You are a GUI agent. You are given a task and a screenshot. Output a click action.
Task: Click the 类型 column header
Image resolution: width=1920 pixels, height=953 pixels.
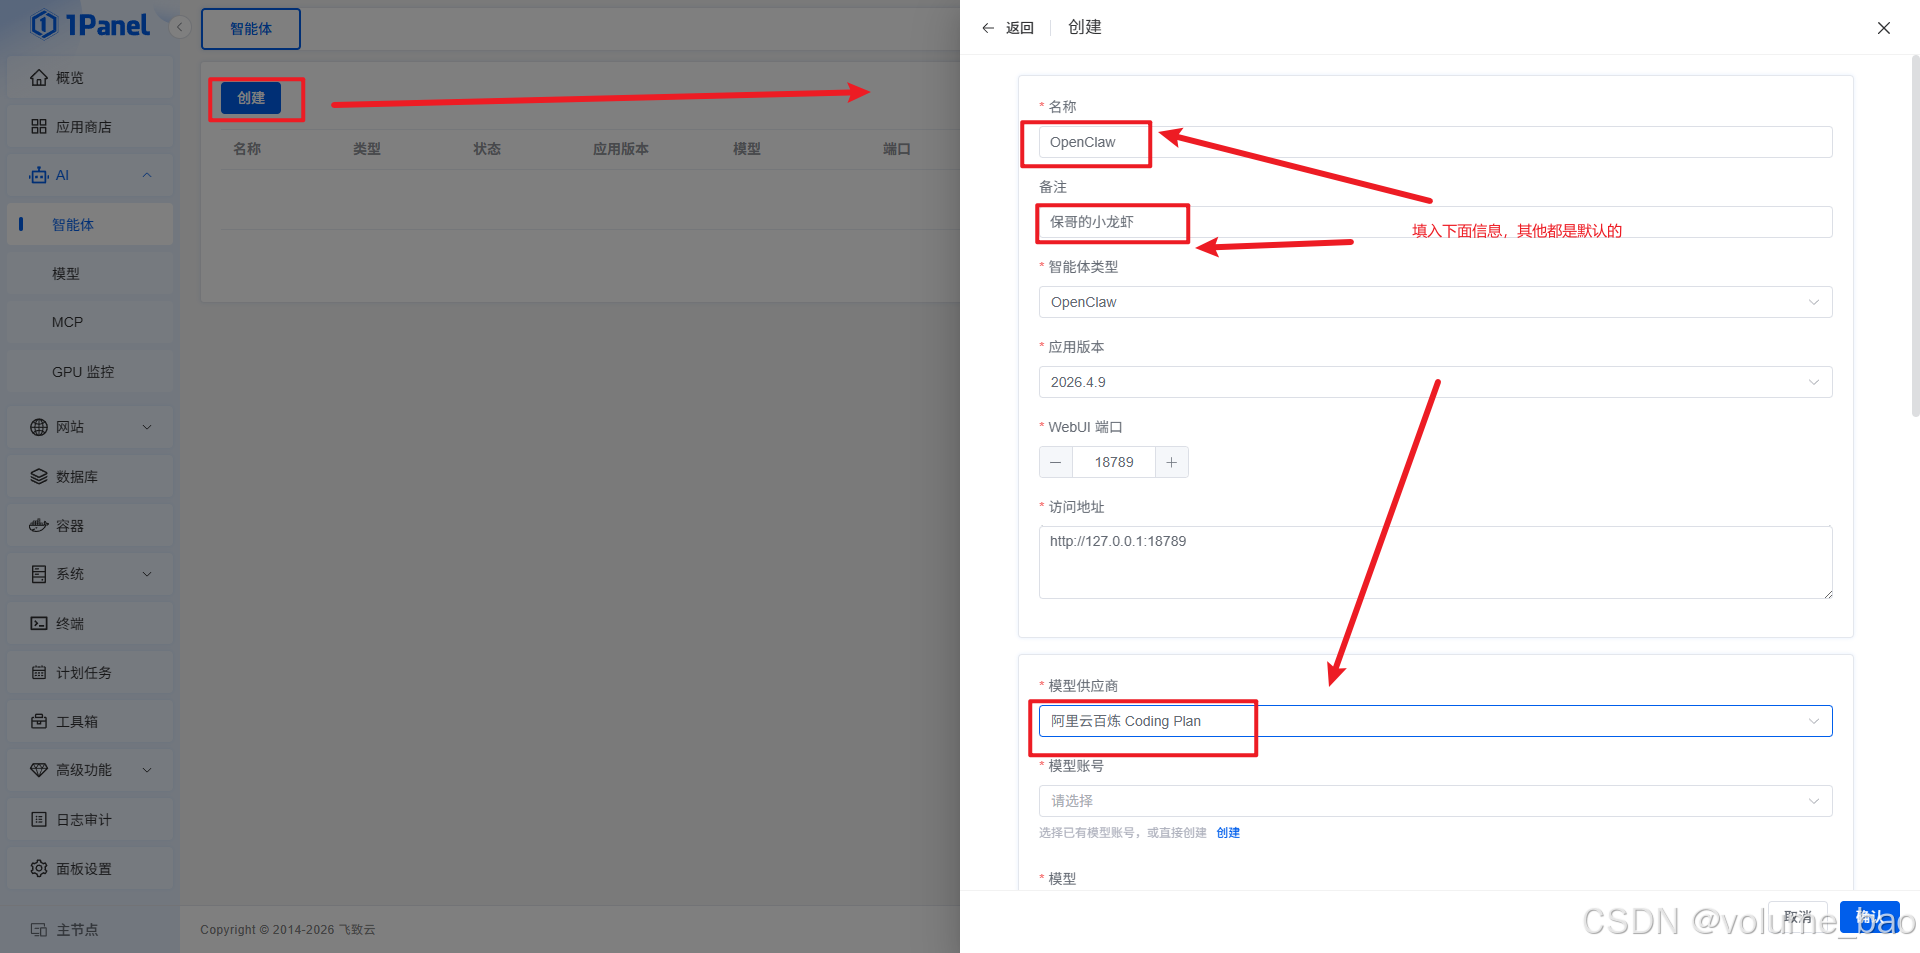[x=367, y=149]
